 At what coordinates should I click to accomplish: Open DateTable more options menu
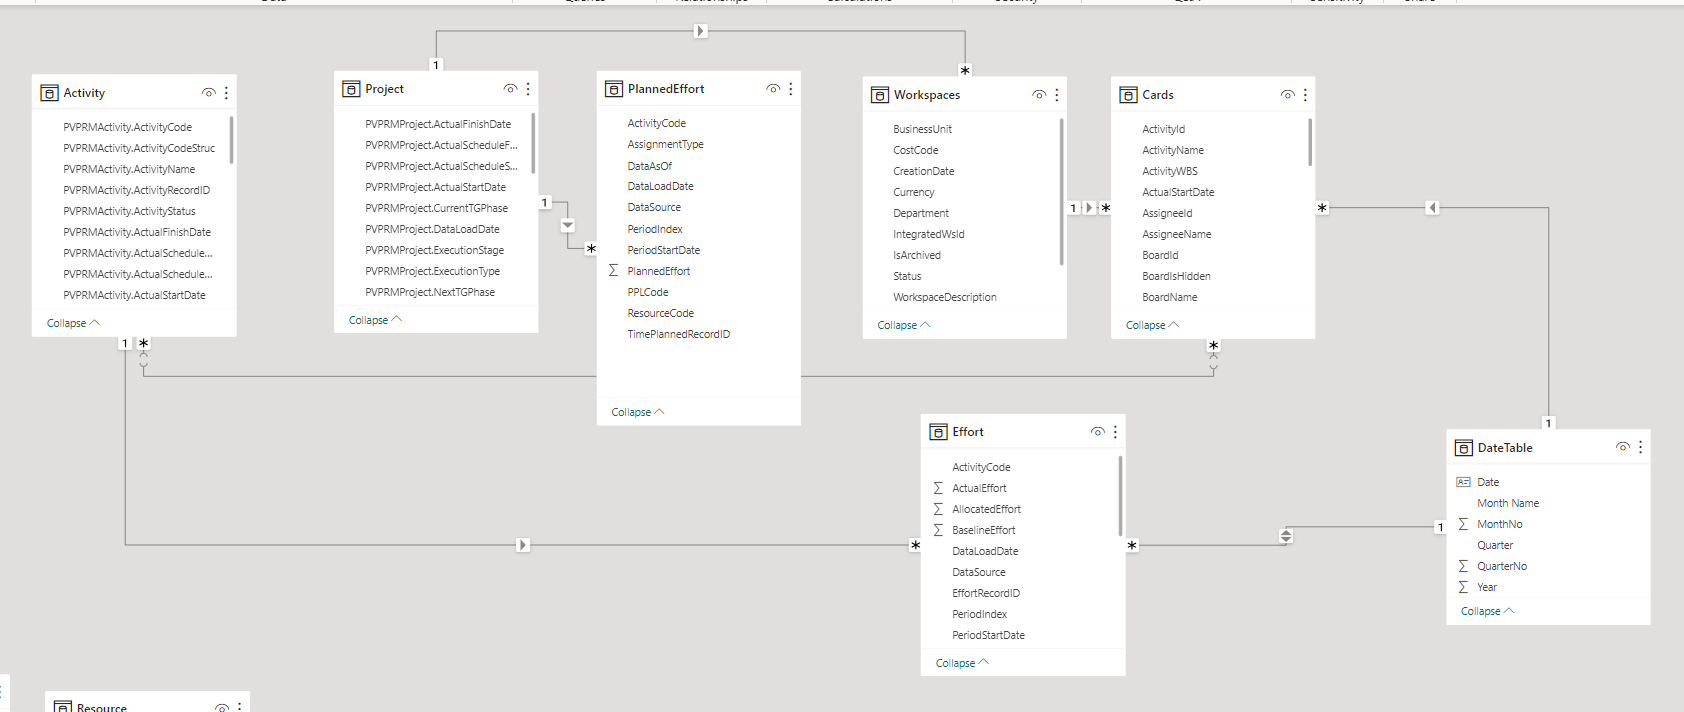(x=1641, y=447)
